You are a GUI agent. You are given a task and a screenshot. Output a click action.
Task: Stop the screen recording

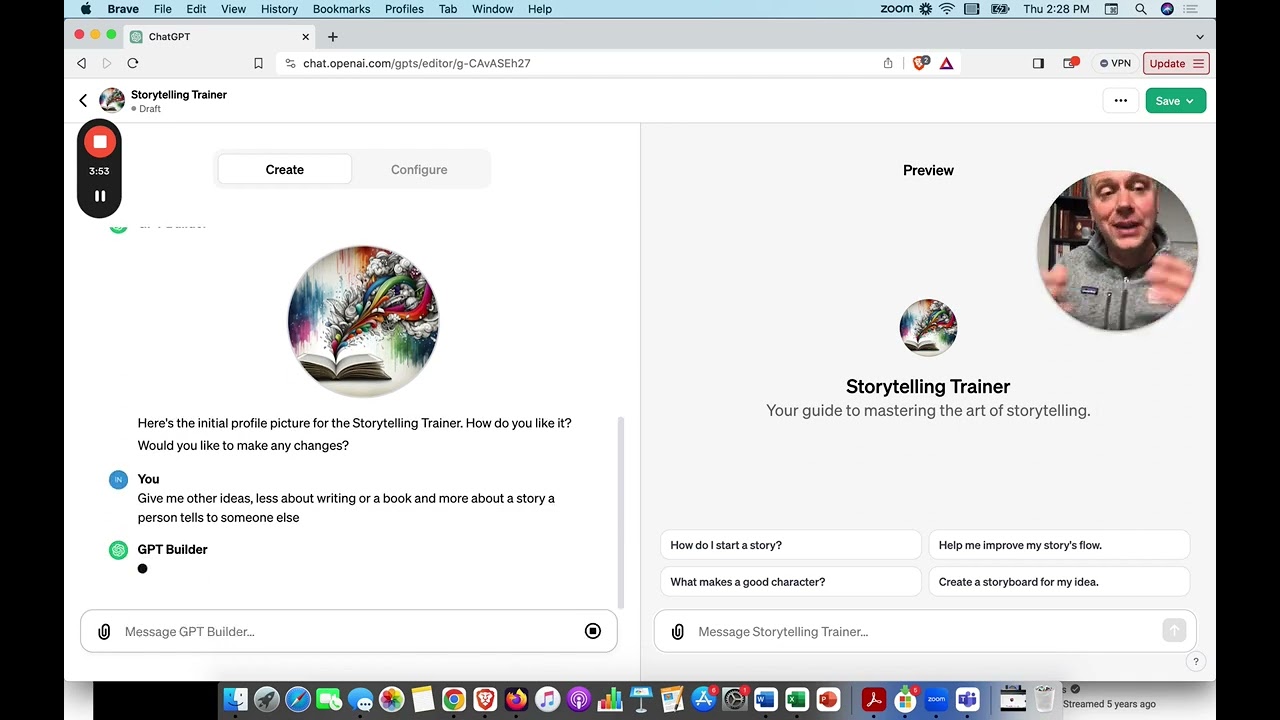[99, 141]
